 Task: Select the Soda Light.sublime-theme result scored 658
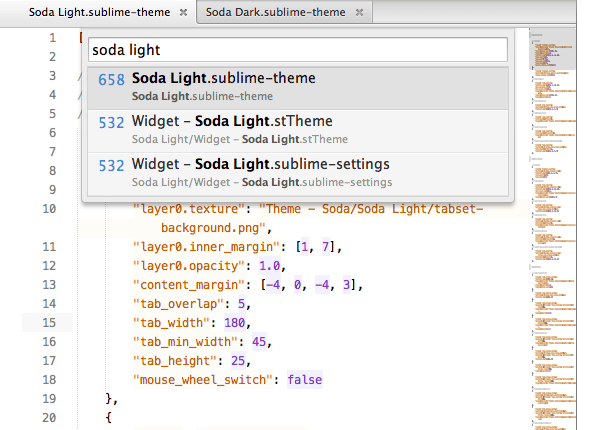(298, 86)
